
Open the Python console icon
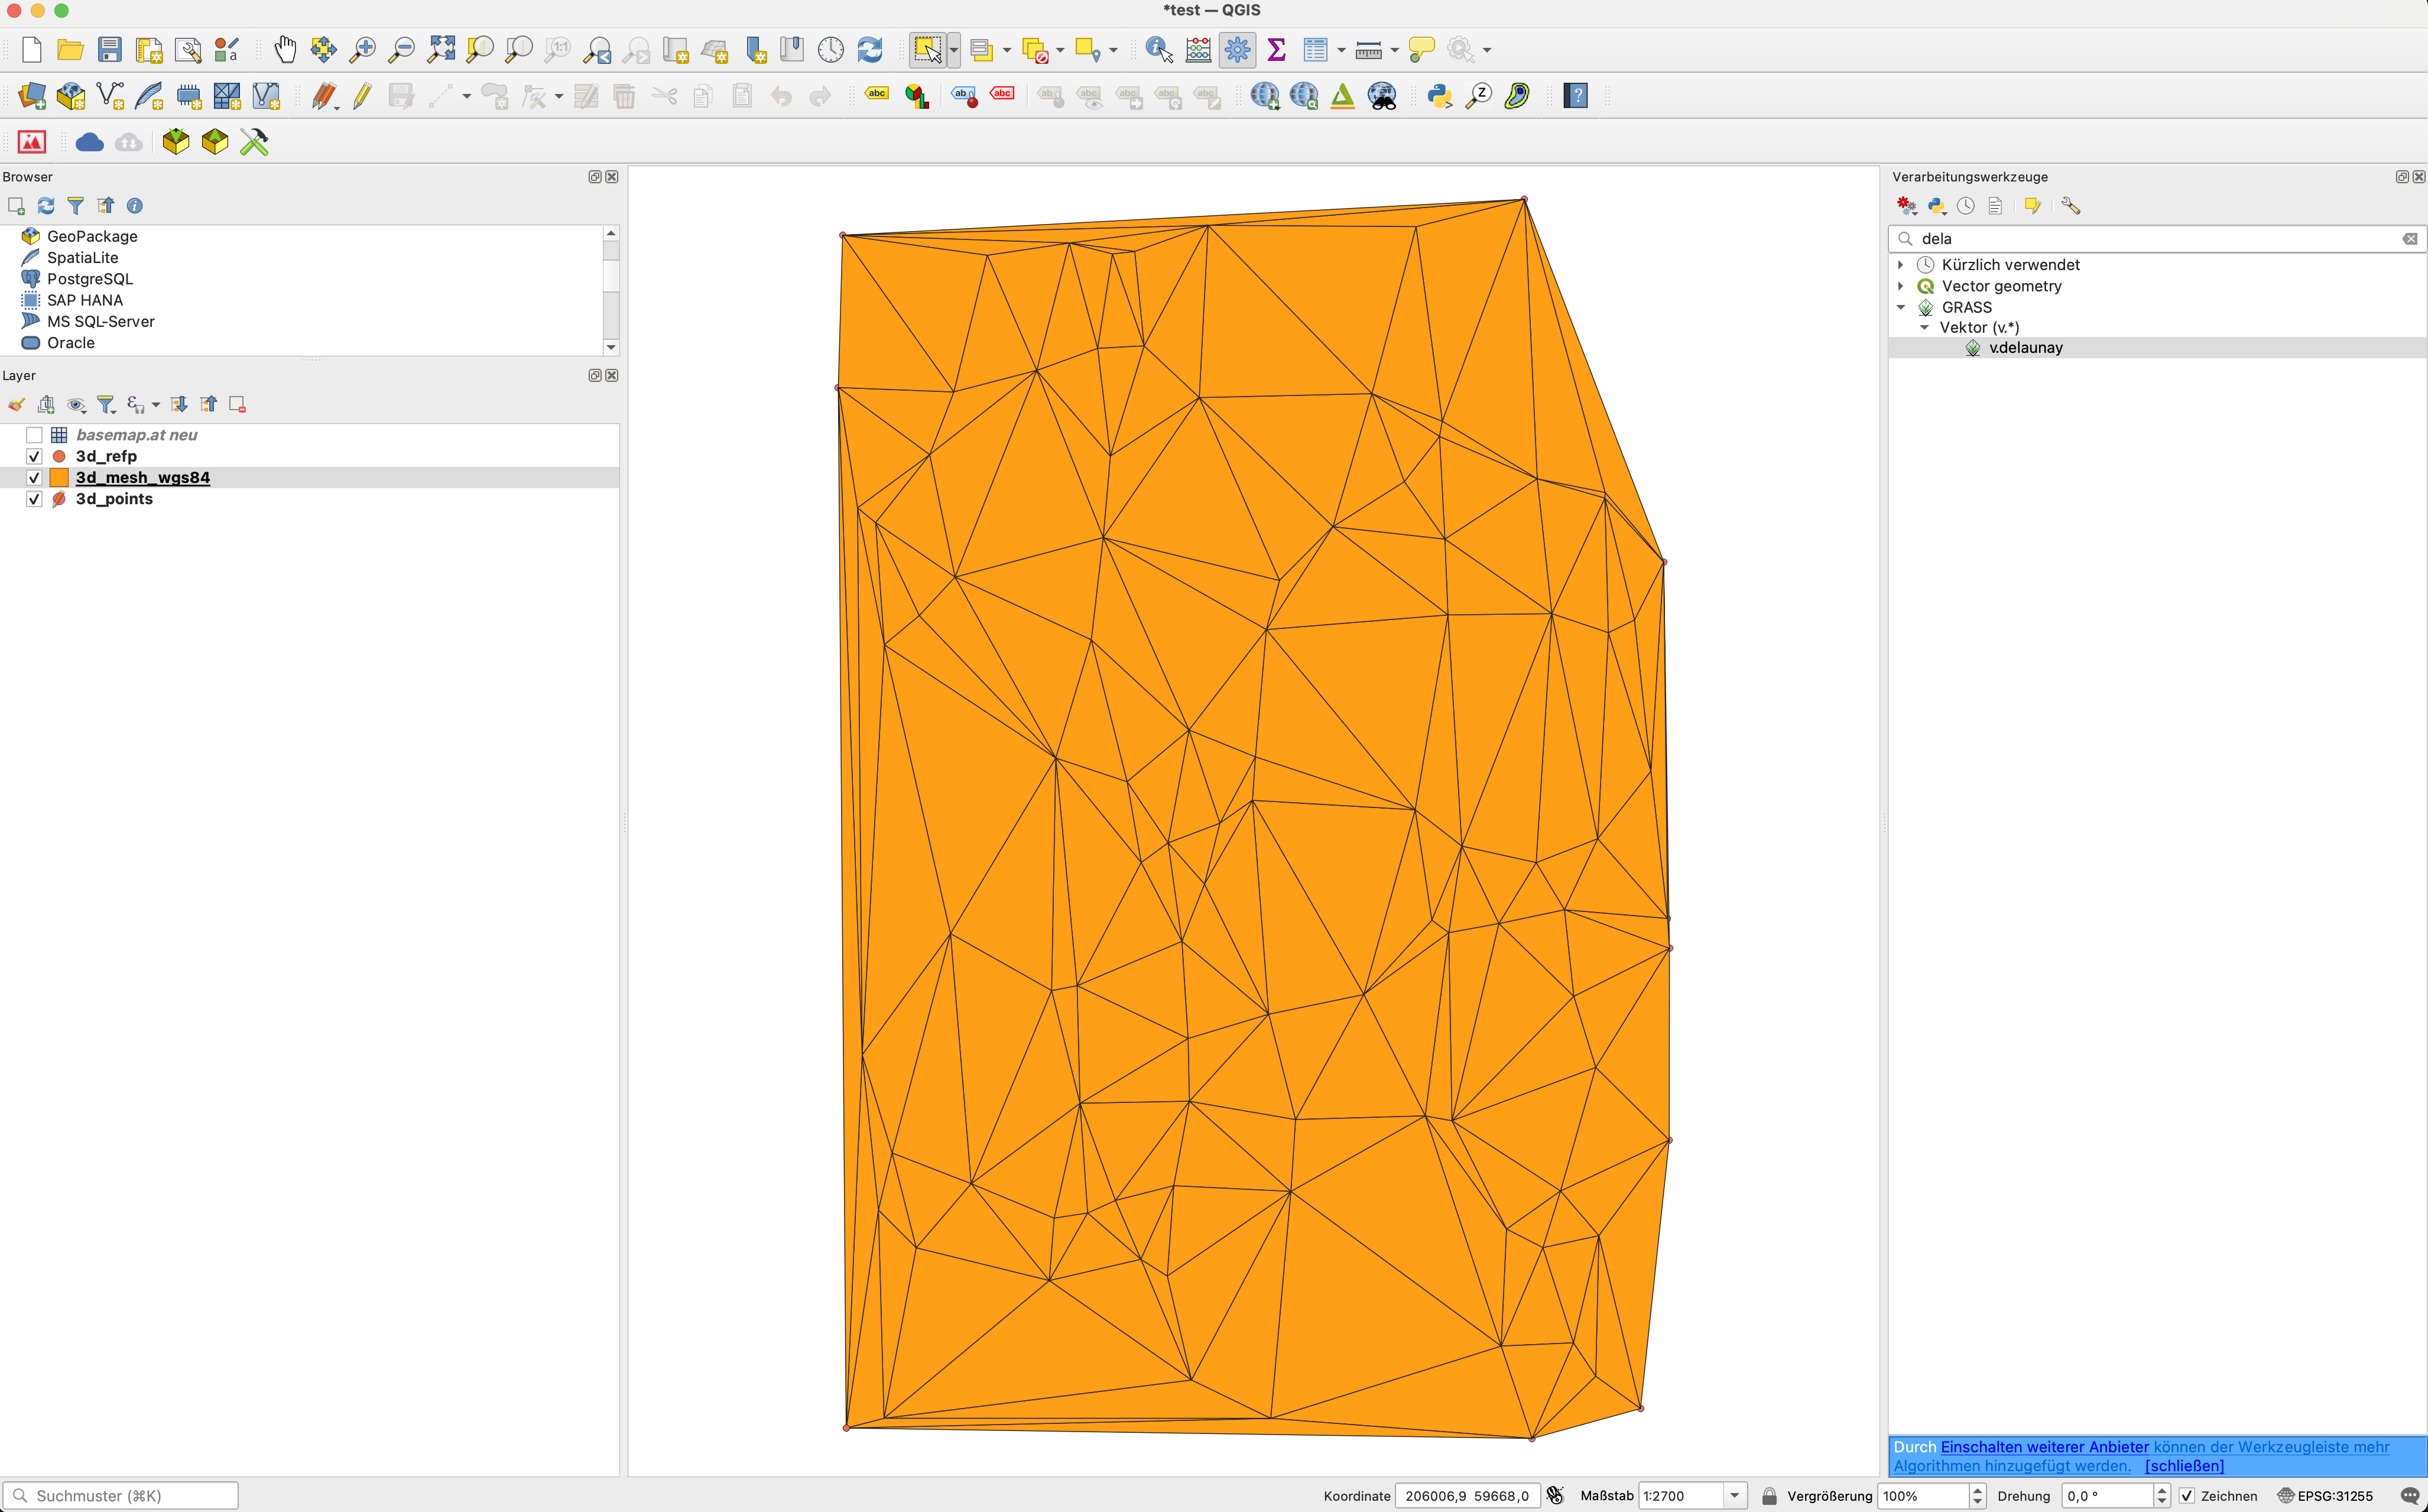click(1440, 96)
